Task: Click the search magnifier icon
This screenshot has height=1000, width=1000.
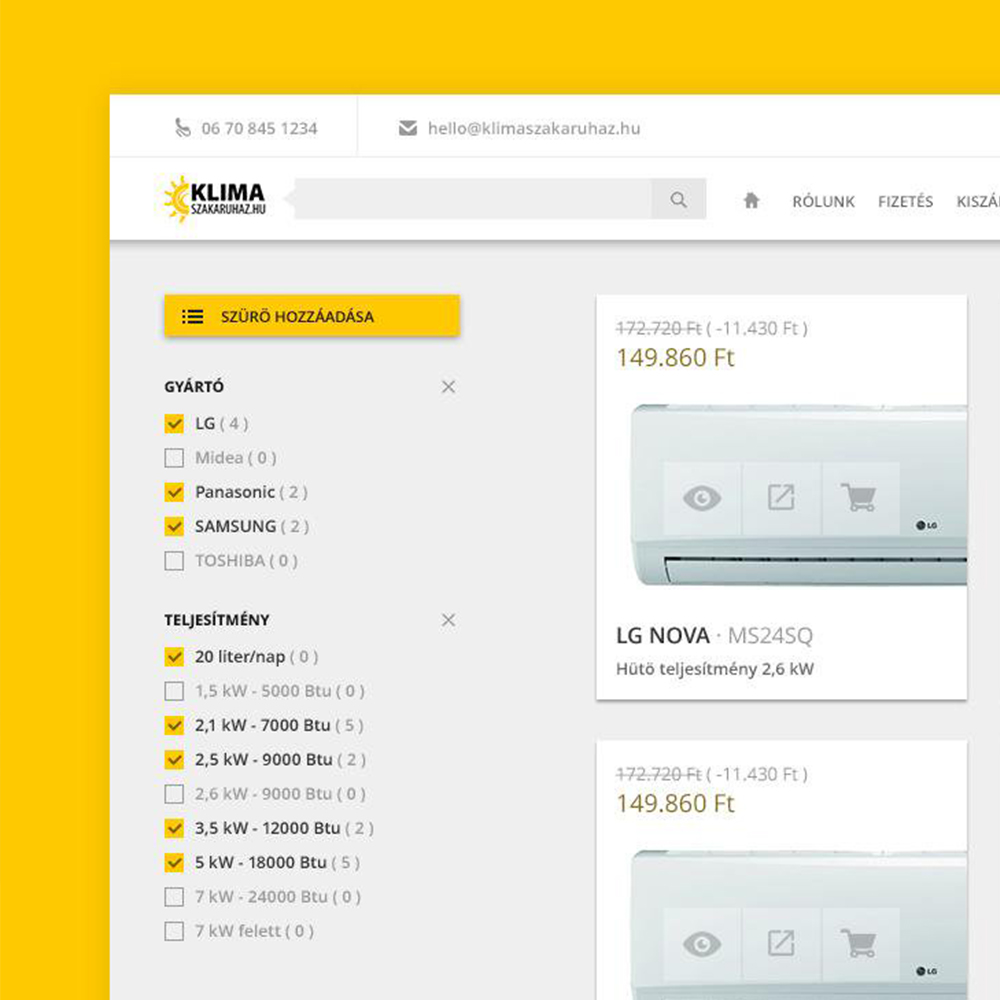Action: pyautogui.click(x=679, y=200)
